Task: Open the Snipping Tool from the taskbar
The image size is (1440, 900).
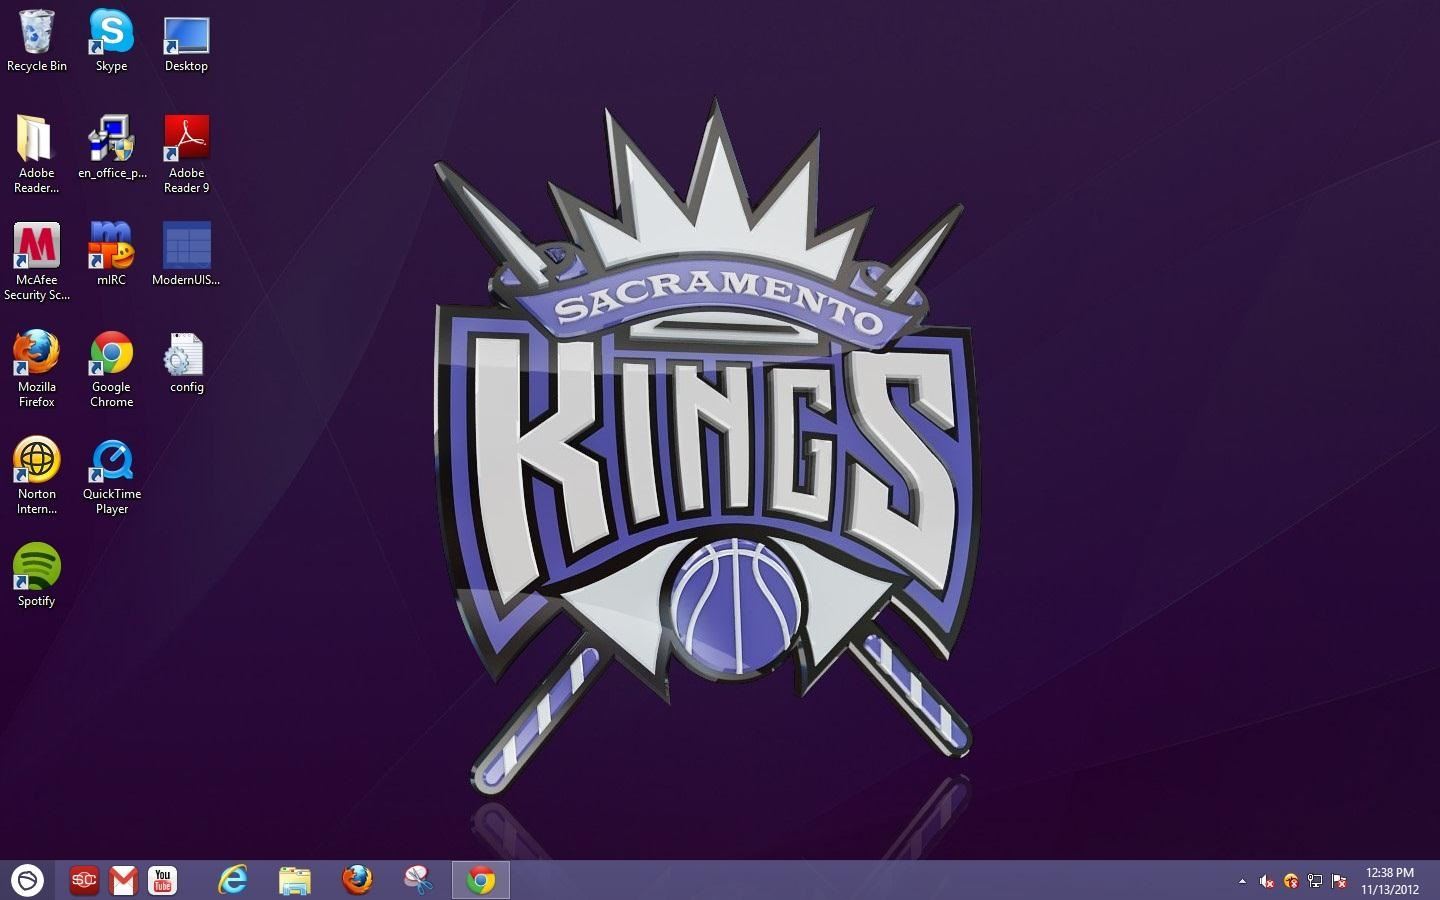Action: pyautogui.click(x=416, y=880)
